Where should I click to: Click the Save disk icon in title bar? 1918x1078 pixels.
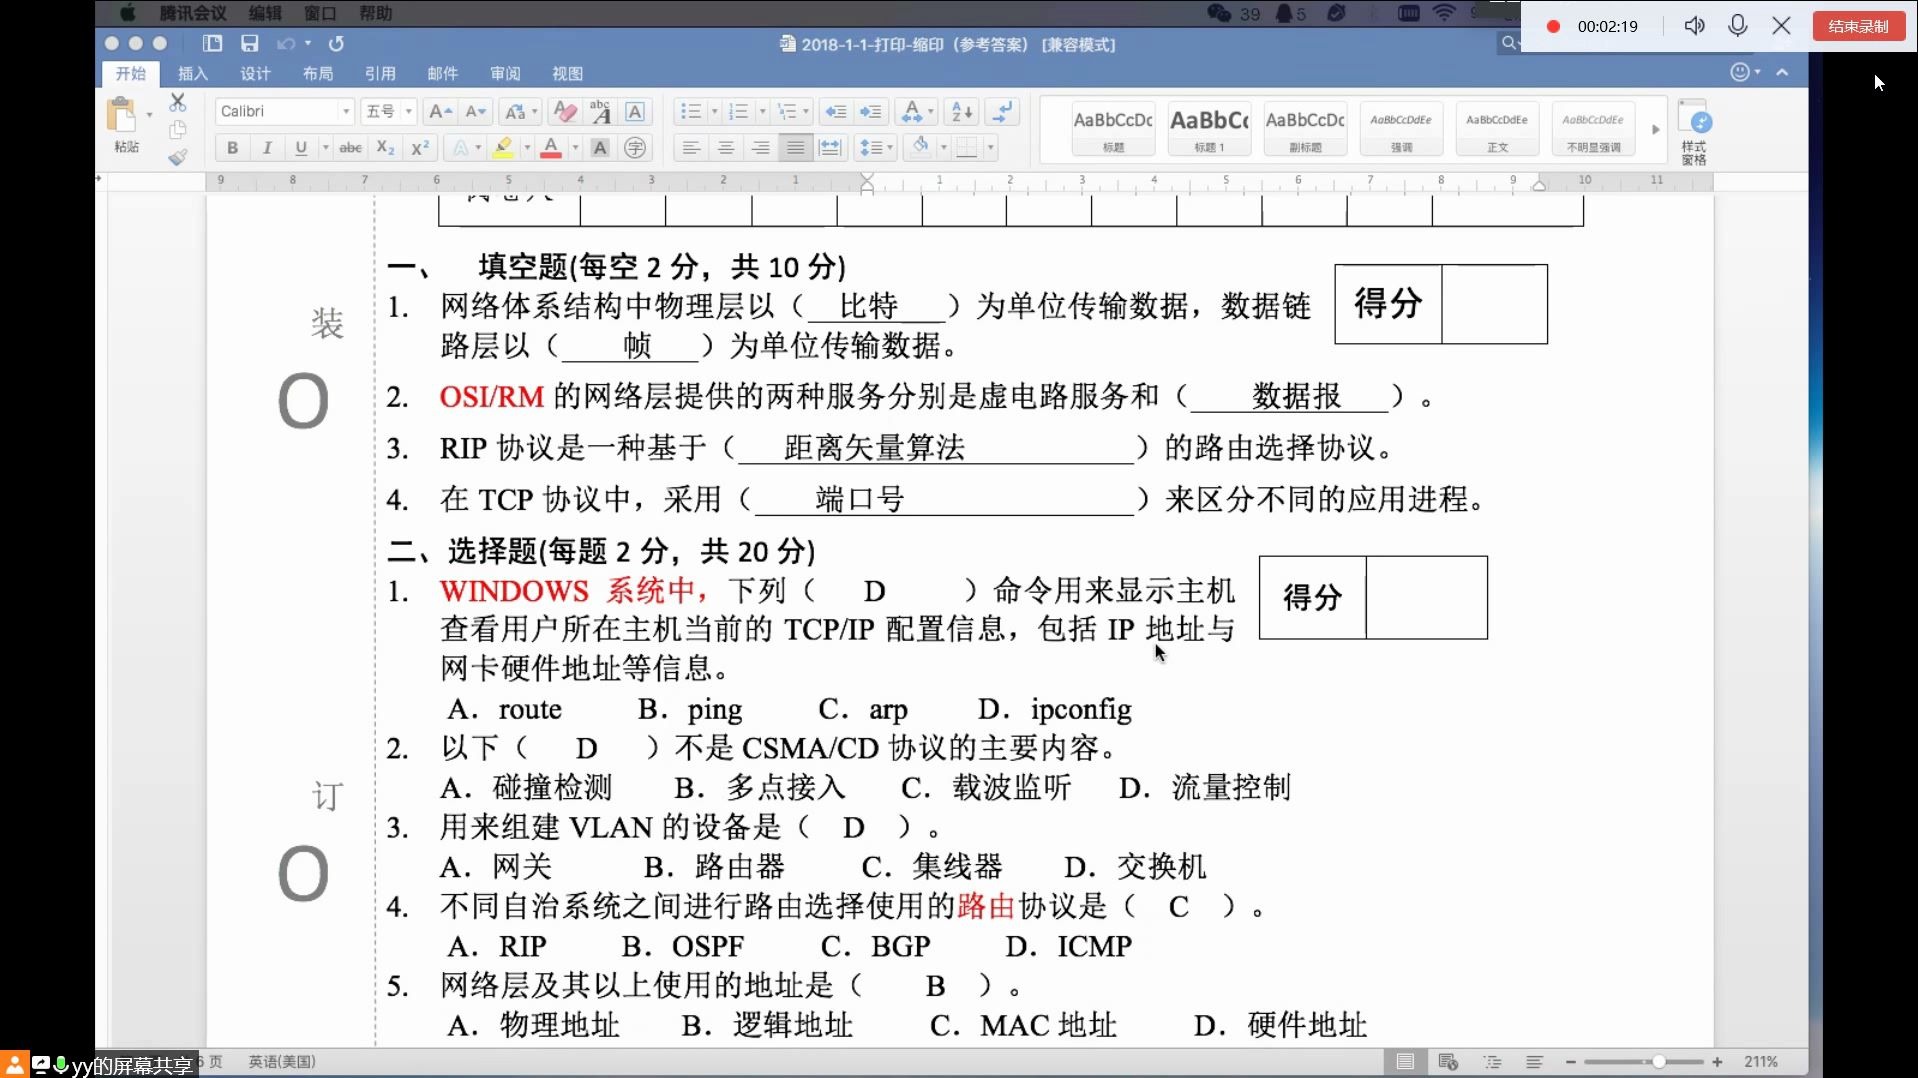(x=250, y=43)
